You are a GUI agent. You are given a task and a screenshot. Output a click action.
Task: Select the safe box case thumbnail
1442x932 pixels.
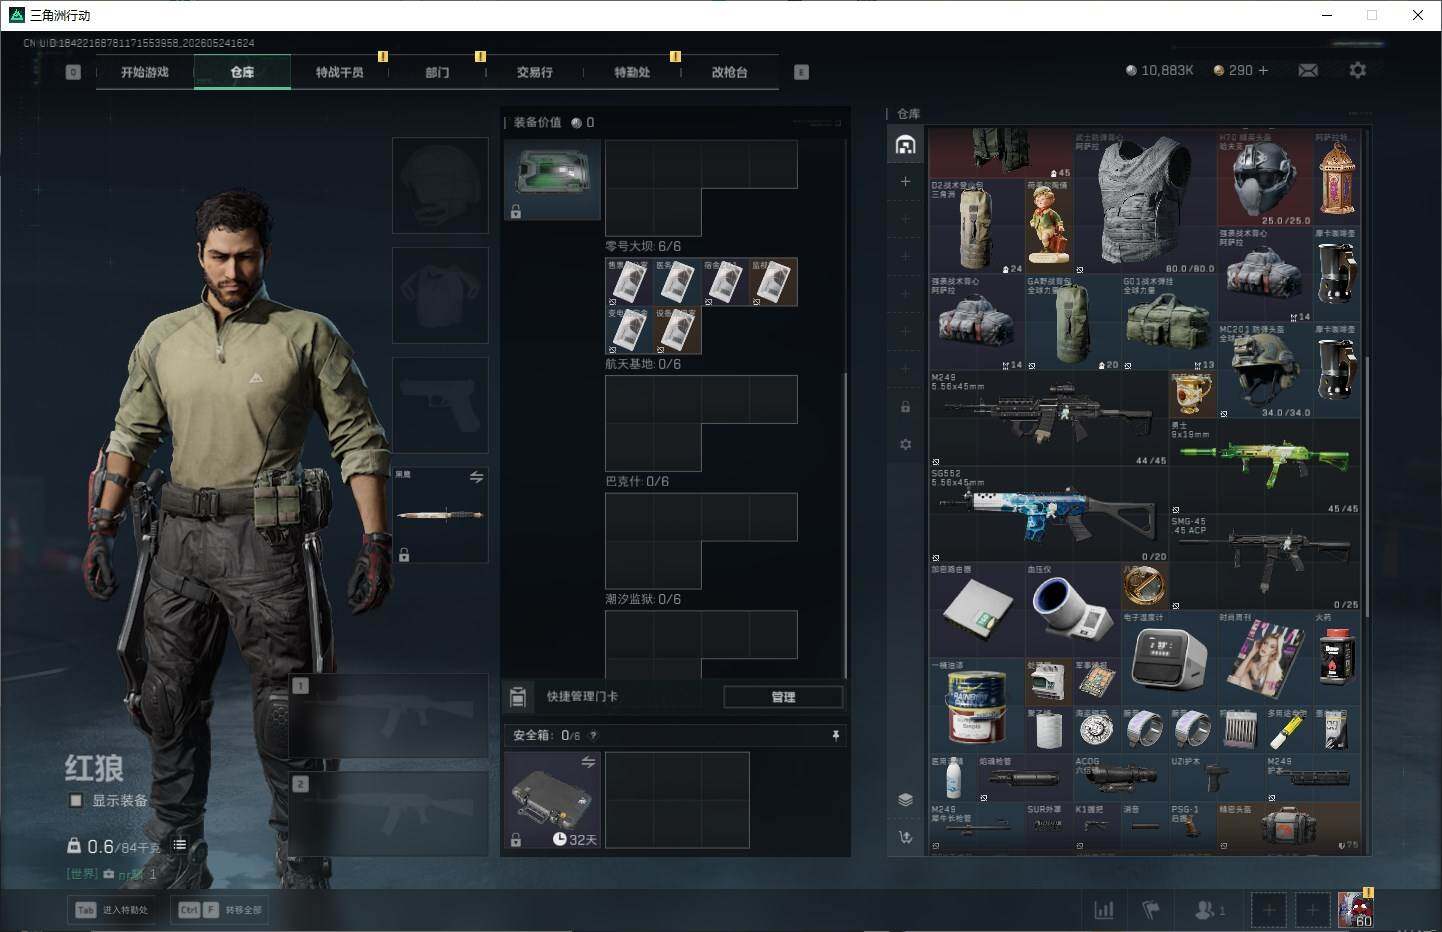click(x=552, y=800)
